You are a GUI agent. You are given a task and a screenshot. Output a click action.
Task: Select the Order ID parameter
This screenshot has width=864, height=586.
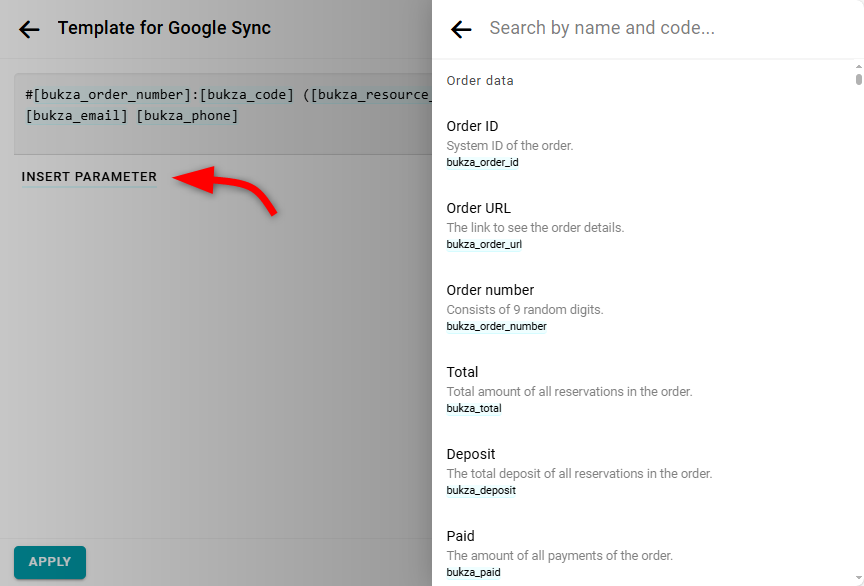[x=472, y=126]
